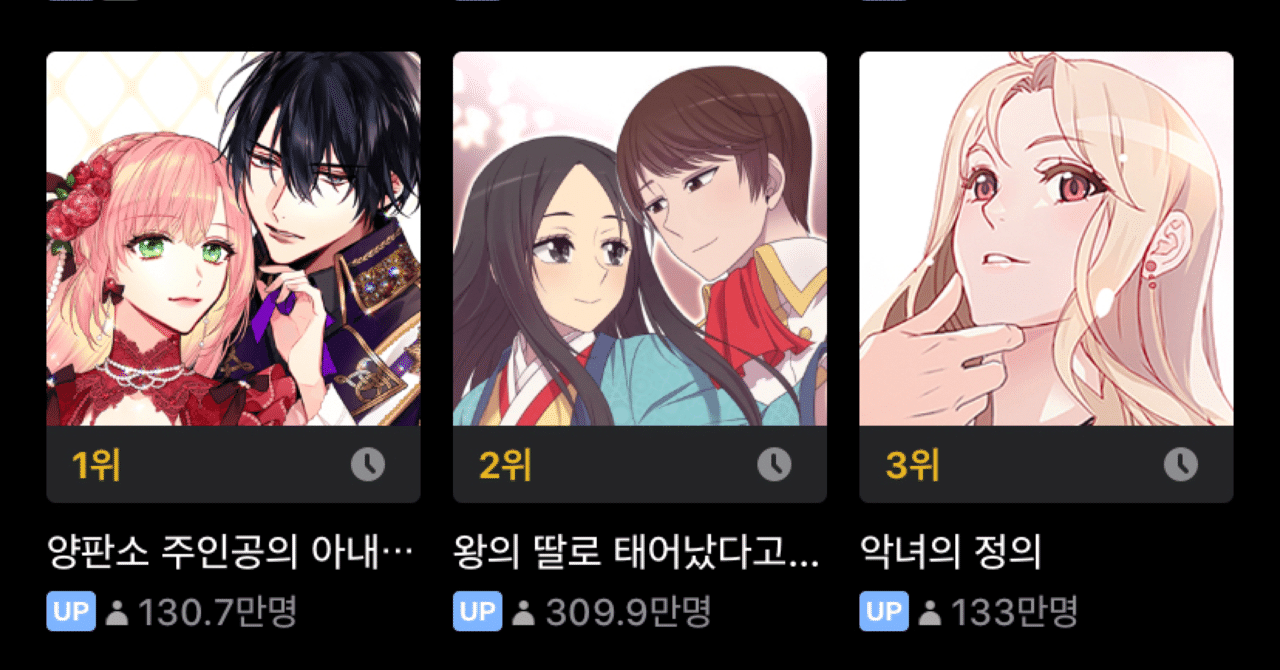
Task: Tap the clock icon on rank 3 card
Action: click(x=1181, y=464)
